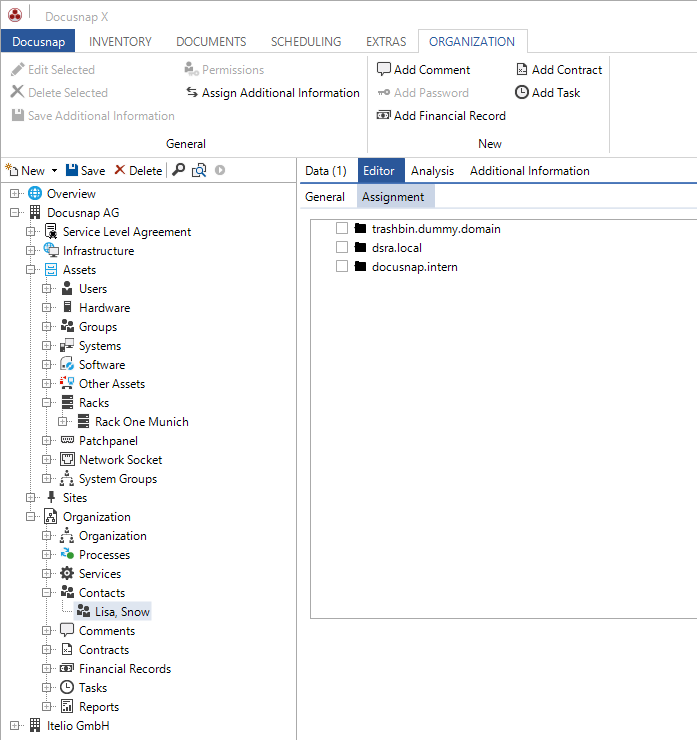The height and width of the screenshot is (740, 697).
Task: Click the Assign Additional Information arrows icon
Action: (192, 92)
